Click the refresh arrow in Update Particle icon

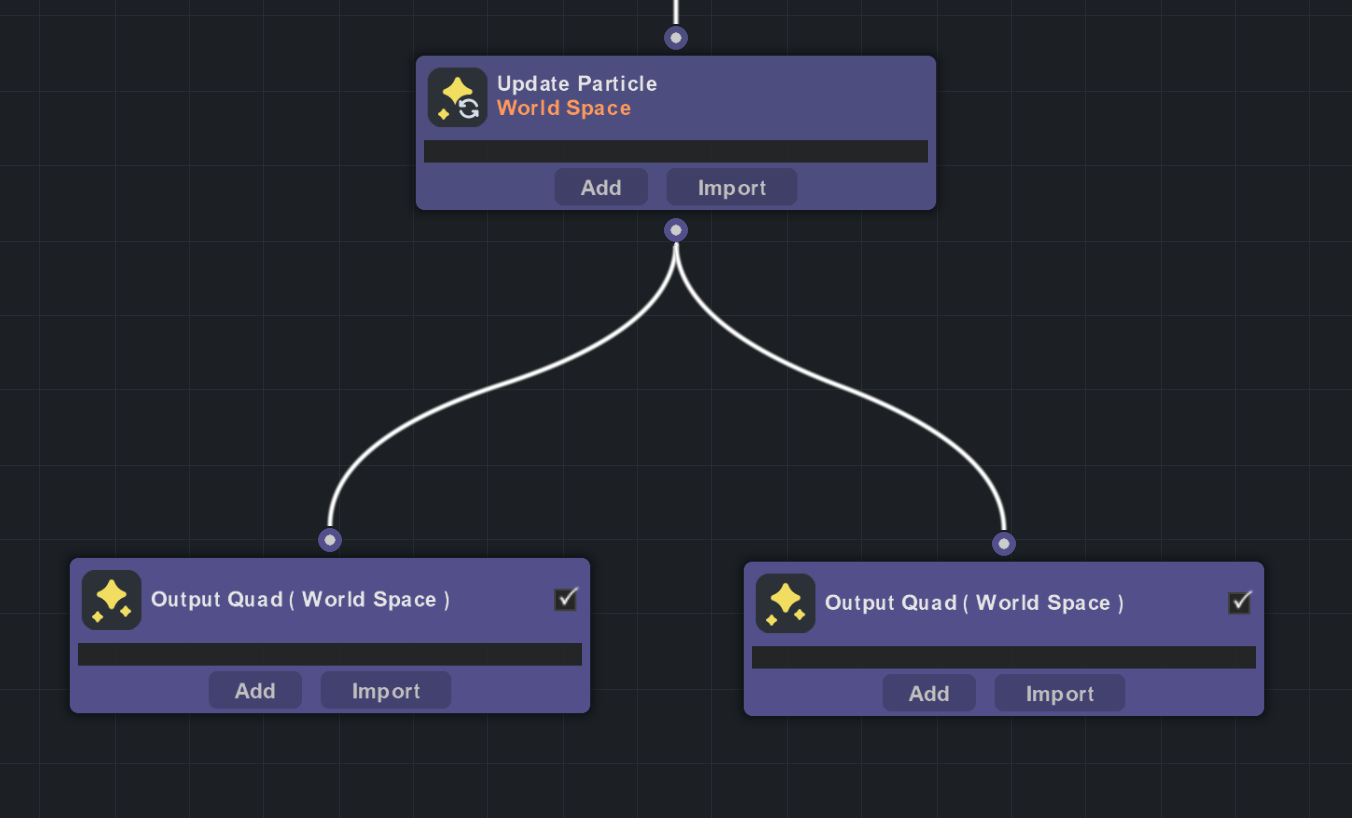(x=467, y=106)
